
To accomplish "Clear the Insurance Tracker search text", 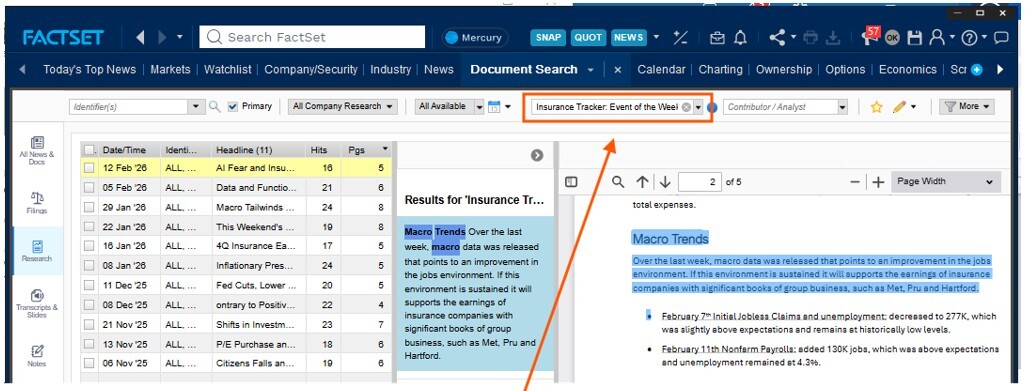I will [686, 107].
